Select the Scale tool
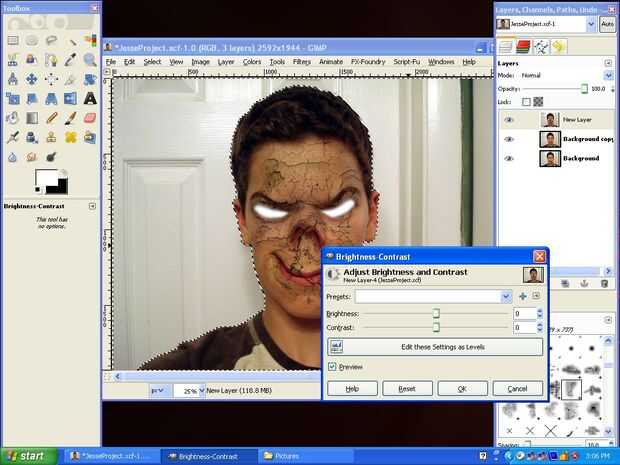This screenshot has height=465, width=620. coord(13,98)
